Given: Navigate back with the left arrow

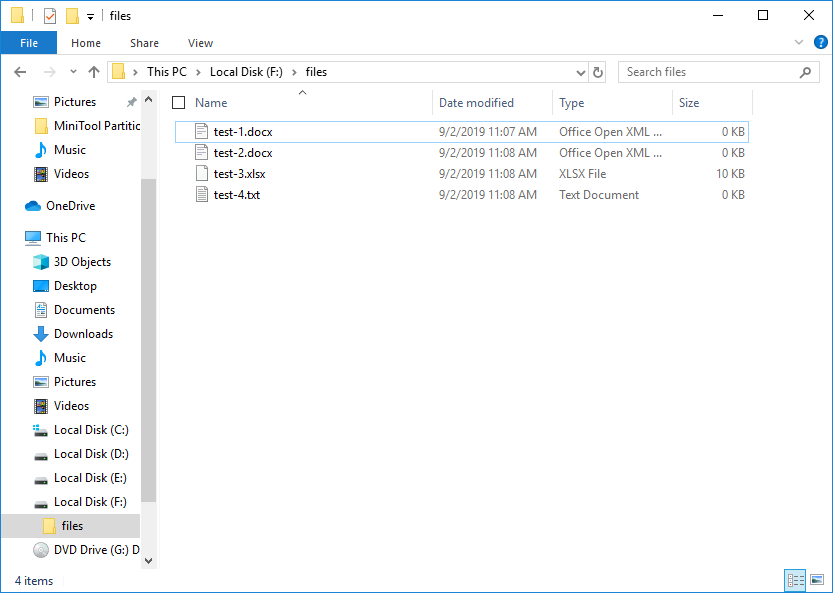Looking at the screenshot, I should [x=20, y=72].
